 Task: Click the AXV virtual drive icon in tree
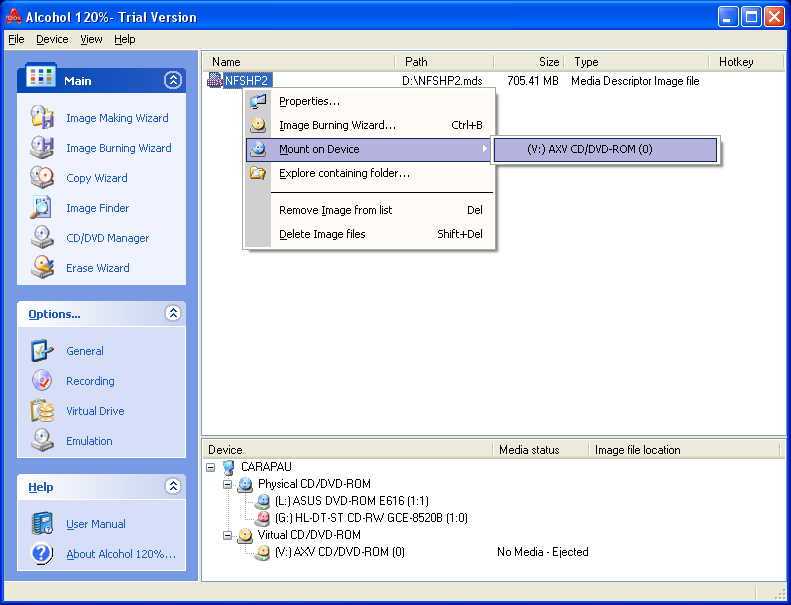point(263,552)
